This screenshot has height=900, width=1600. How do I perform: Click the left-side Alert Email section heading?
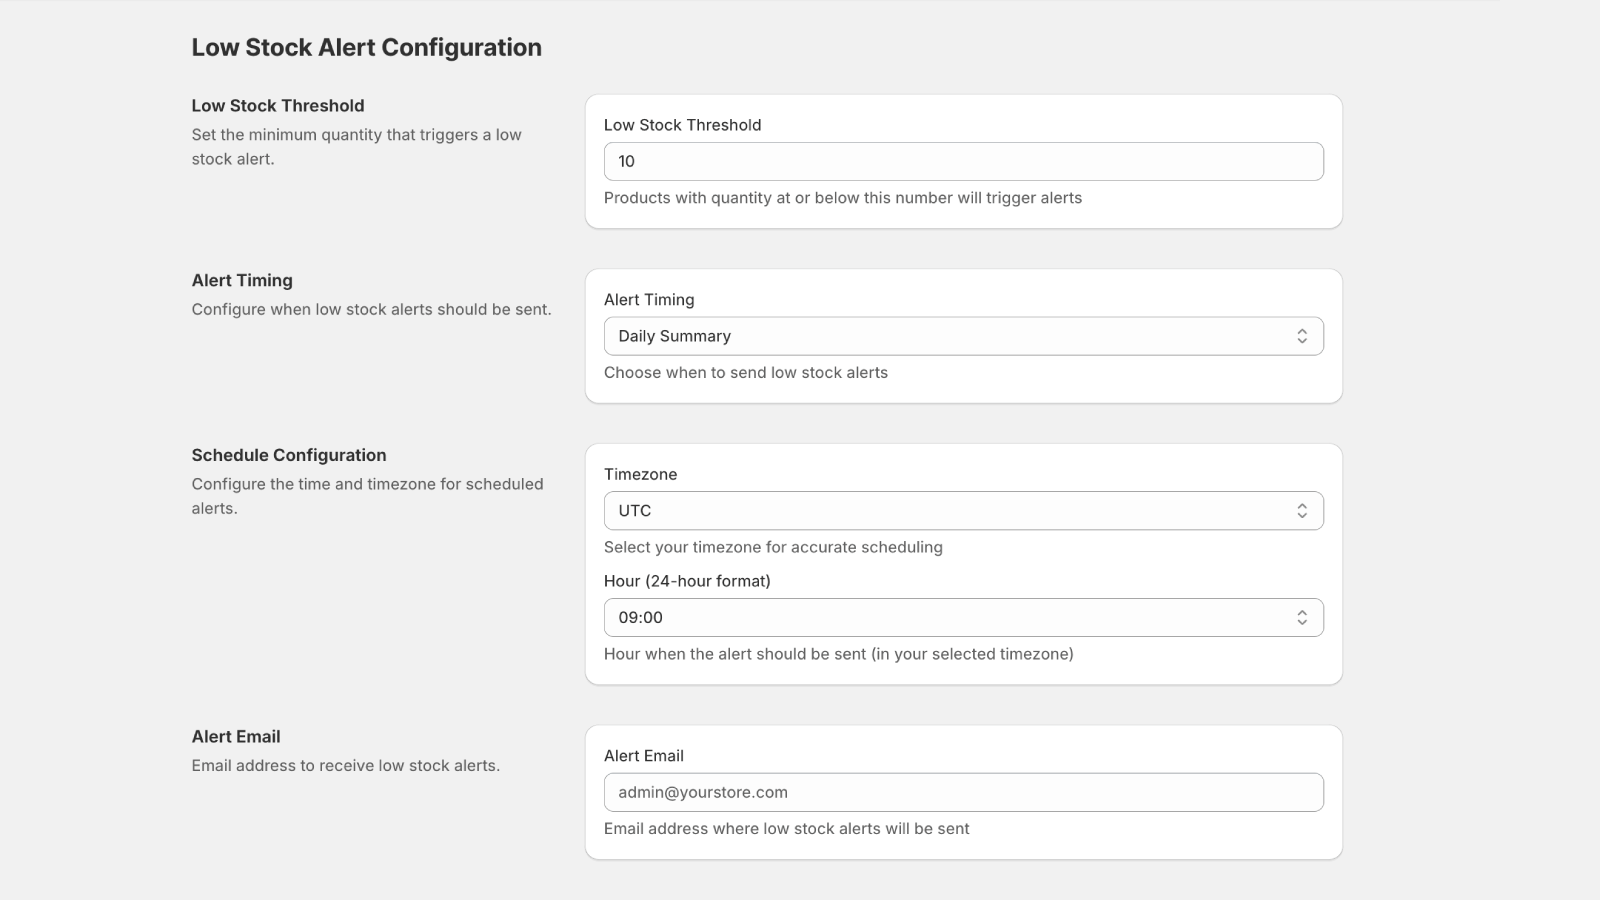coord(236,736)
